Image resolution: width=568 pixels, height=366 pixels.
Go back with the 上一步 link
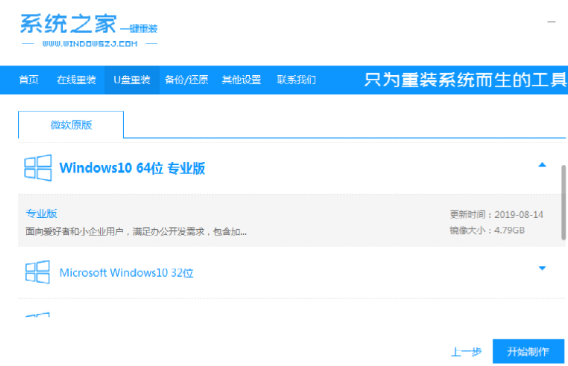[466, 352]
